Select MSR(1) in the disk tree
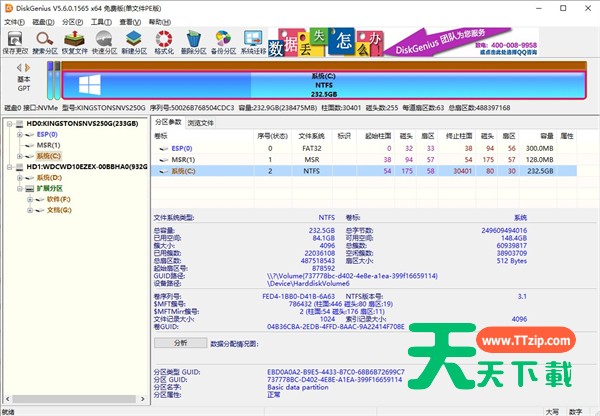The width and height of the screenshot is (600, 416). [x=49, y=145]
